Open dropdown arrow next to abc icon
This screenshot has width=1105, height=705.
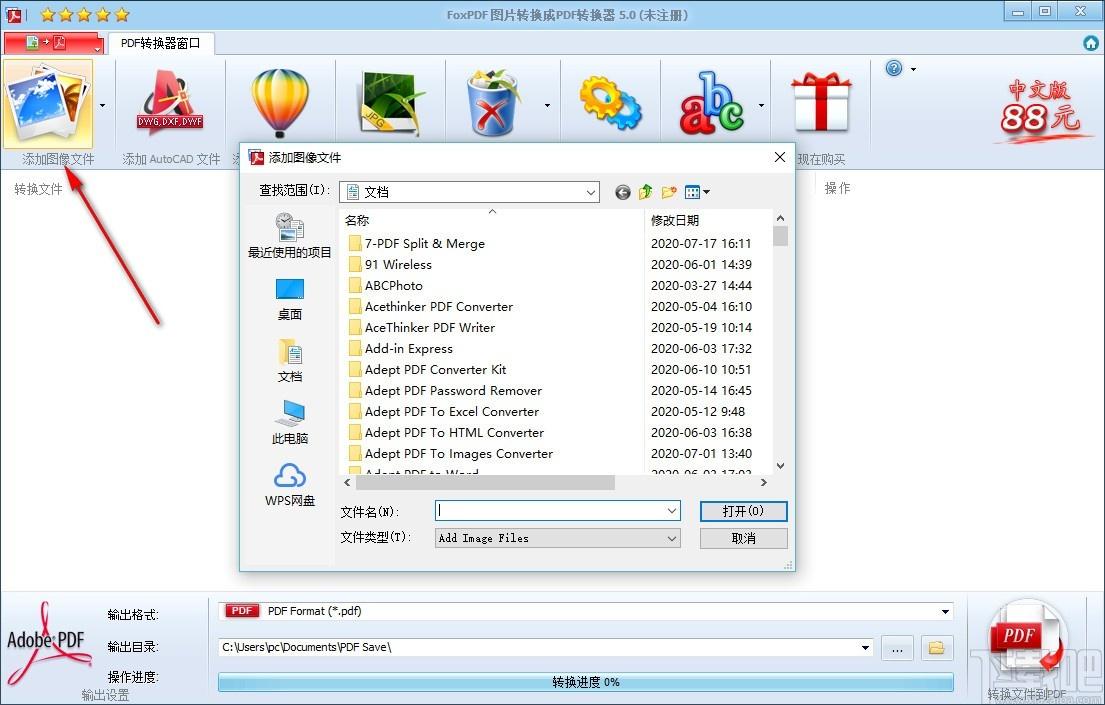761,106
